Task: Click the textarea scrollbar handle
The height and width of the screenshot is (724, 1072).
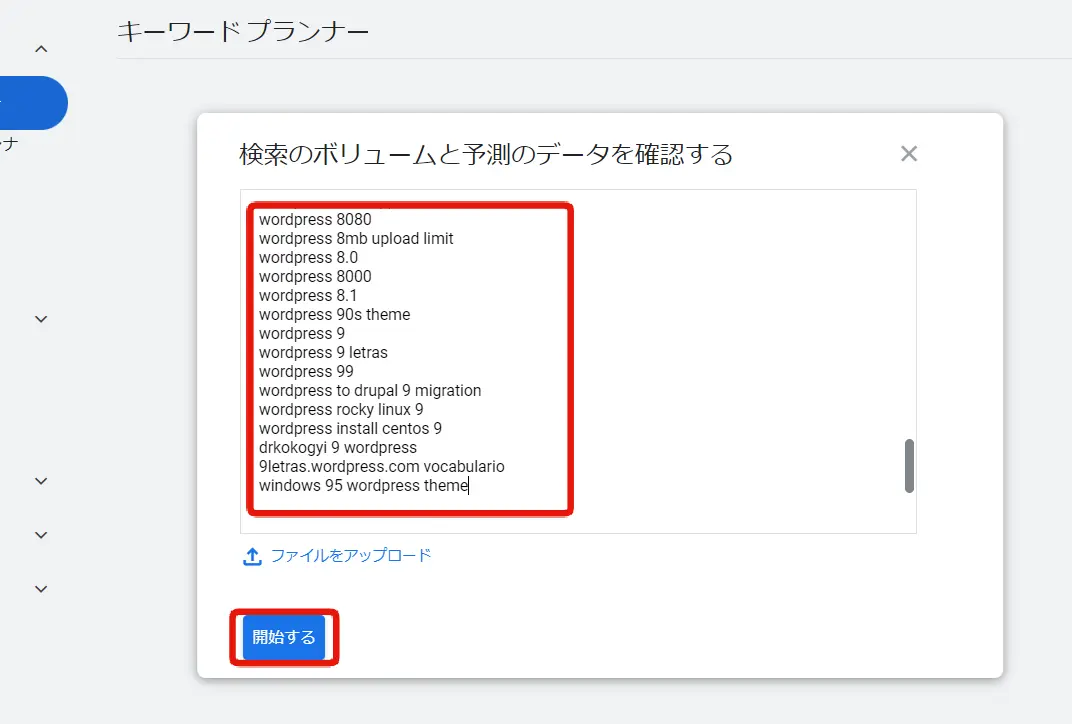Action: [x=908, y=467]
